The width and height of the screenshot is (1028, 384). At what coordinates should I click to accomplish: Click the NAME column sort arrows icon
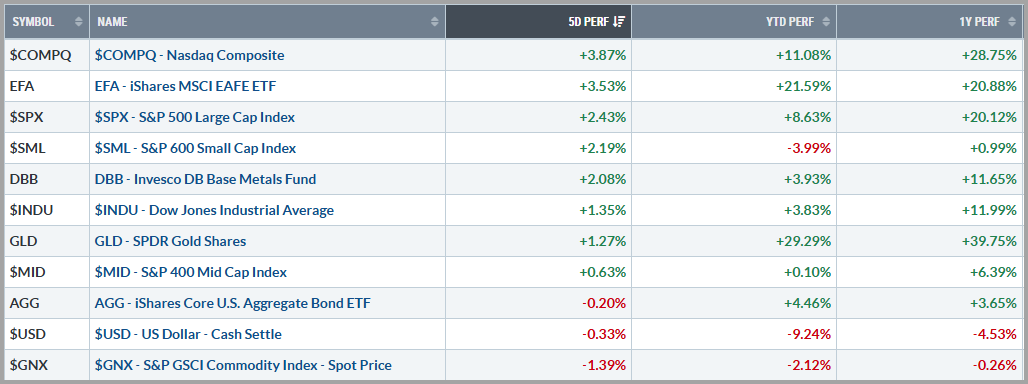434,22
